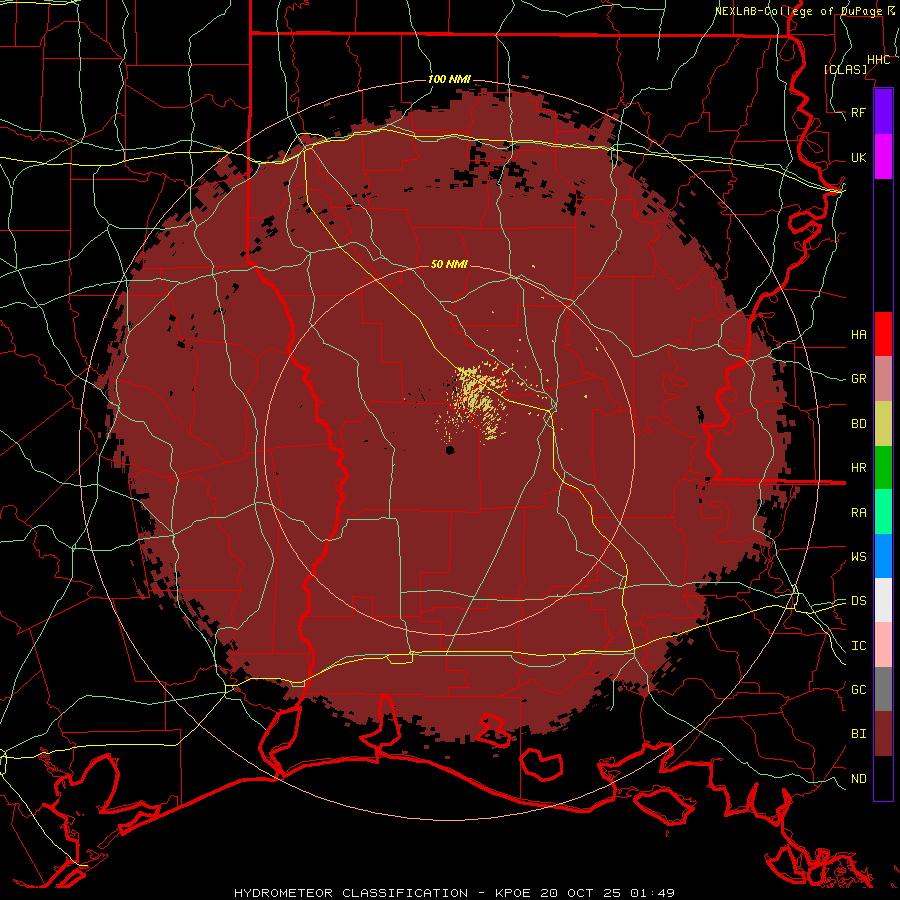Click the 01:49 timestamp
Image resolution: width=900 pixels, height=900 pixels.
(x=651, y=893)
